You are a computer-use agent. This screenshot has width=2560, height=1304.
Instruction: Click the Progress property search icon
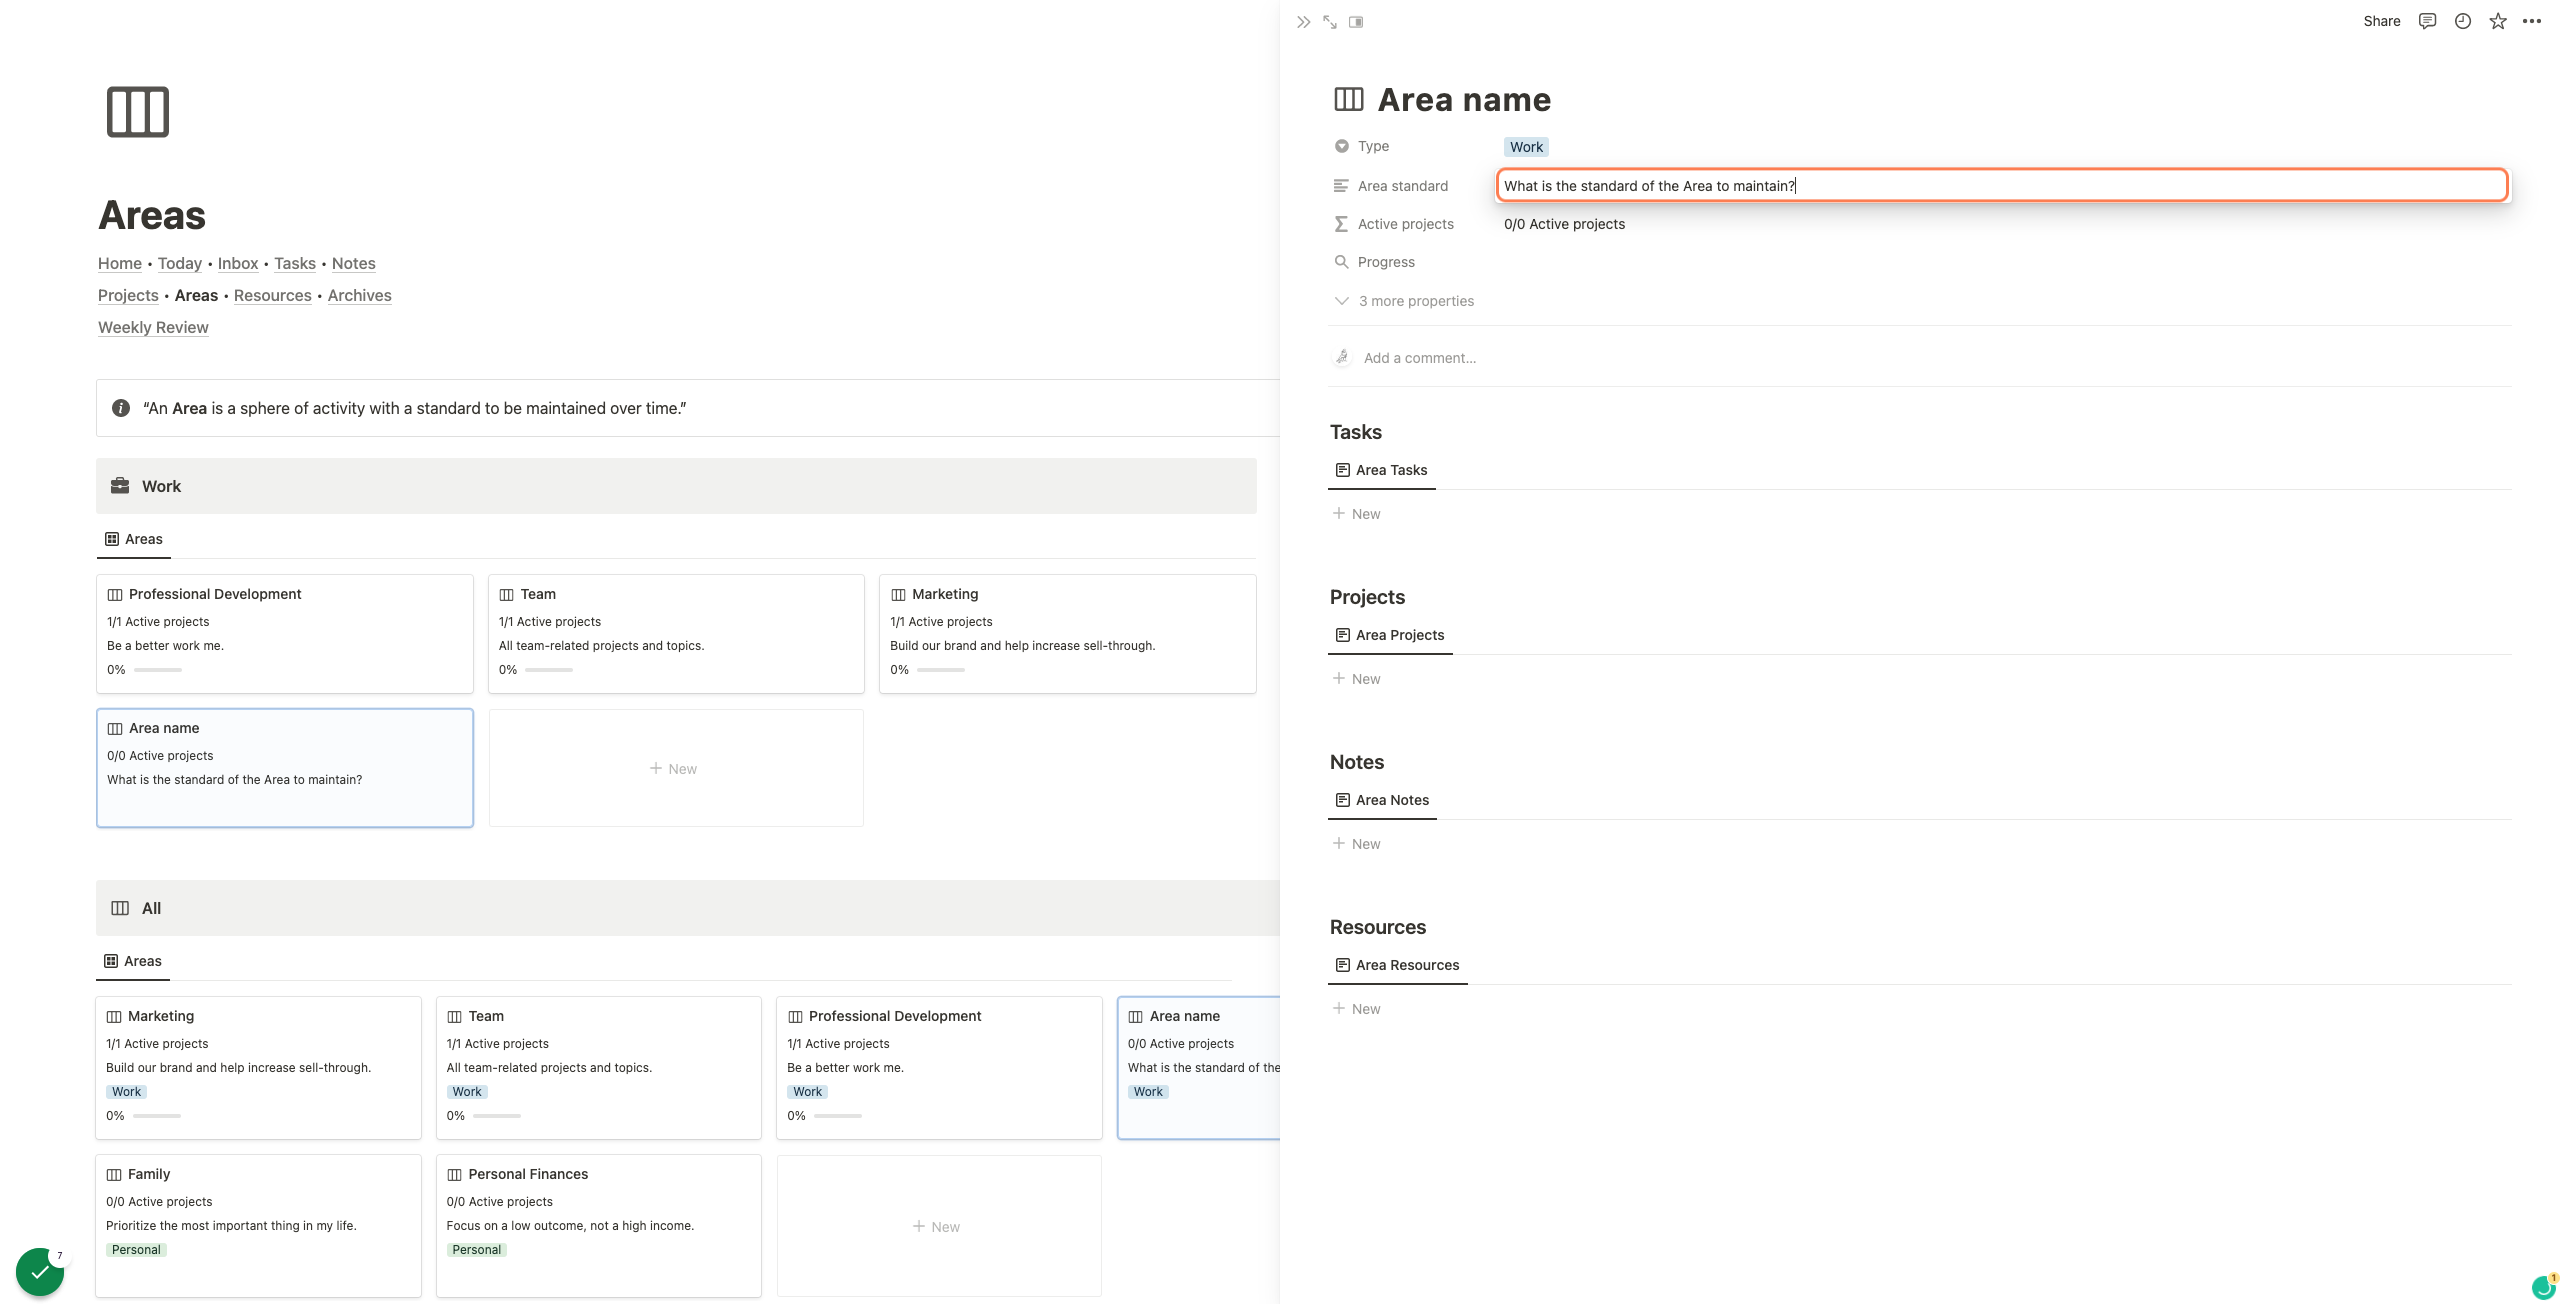click(x=1342, y=262)
